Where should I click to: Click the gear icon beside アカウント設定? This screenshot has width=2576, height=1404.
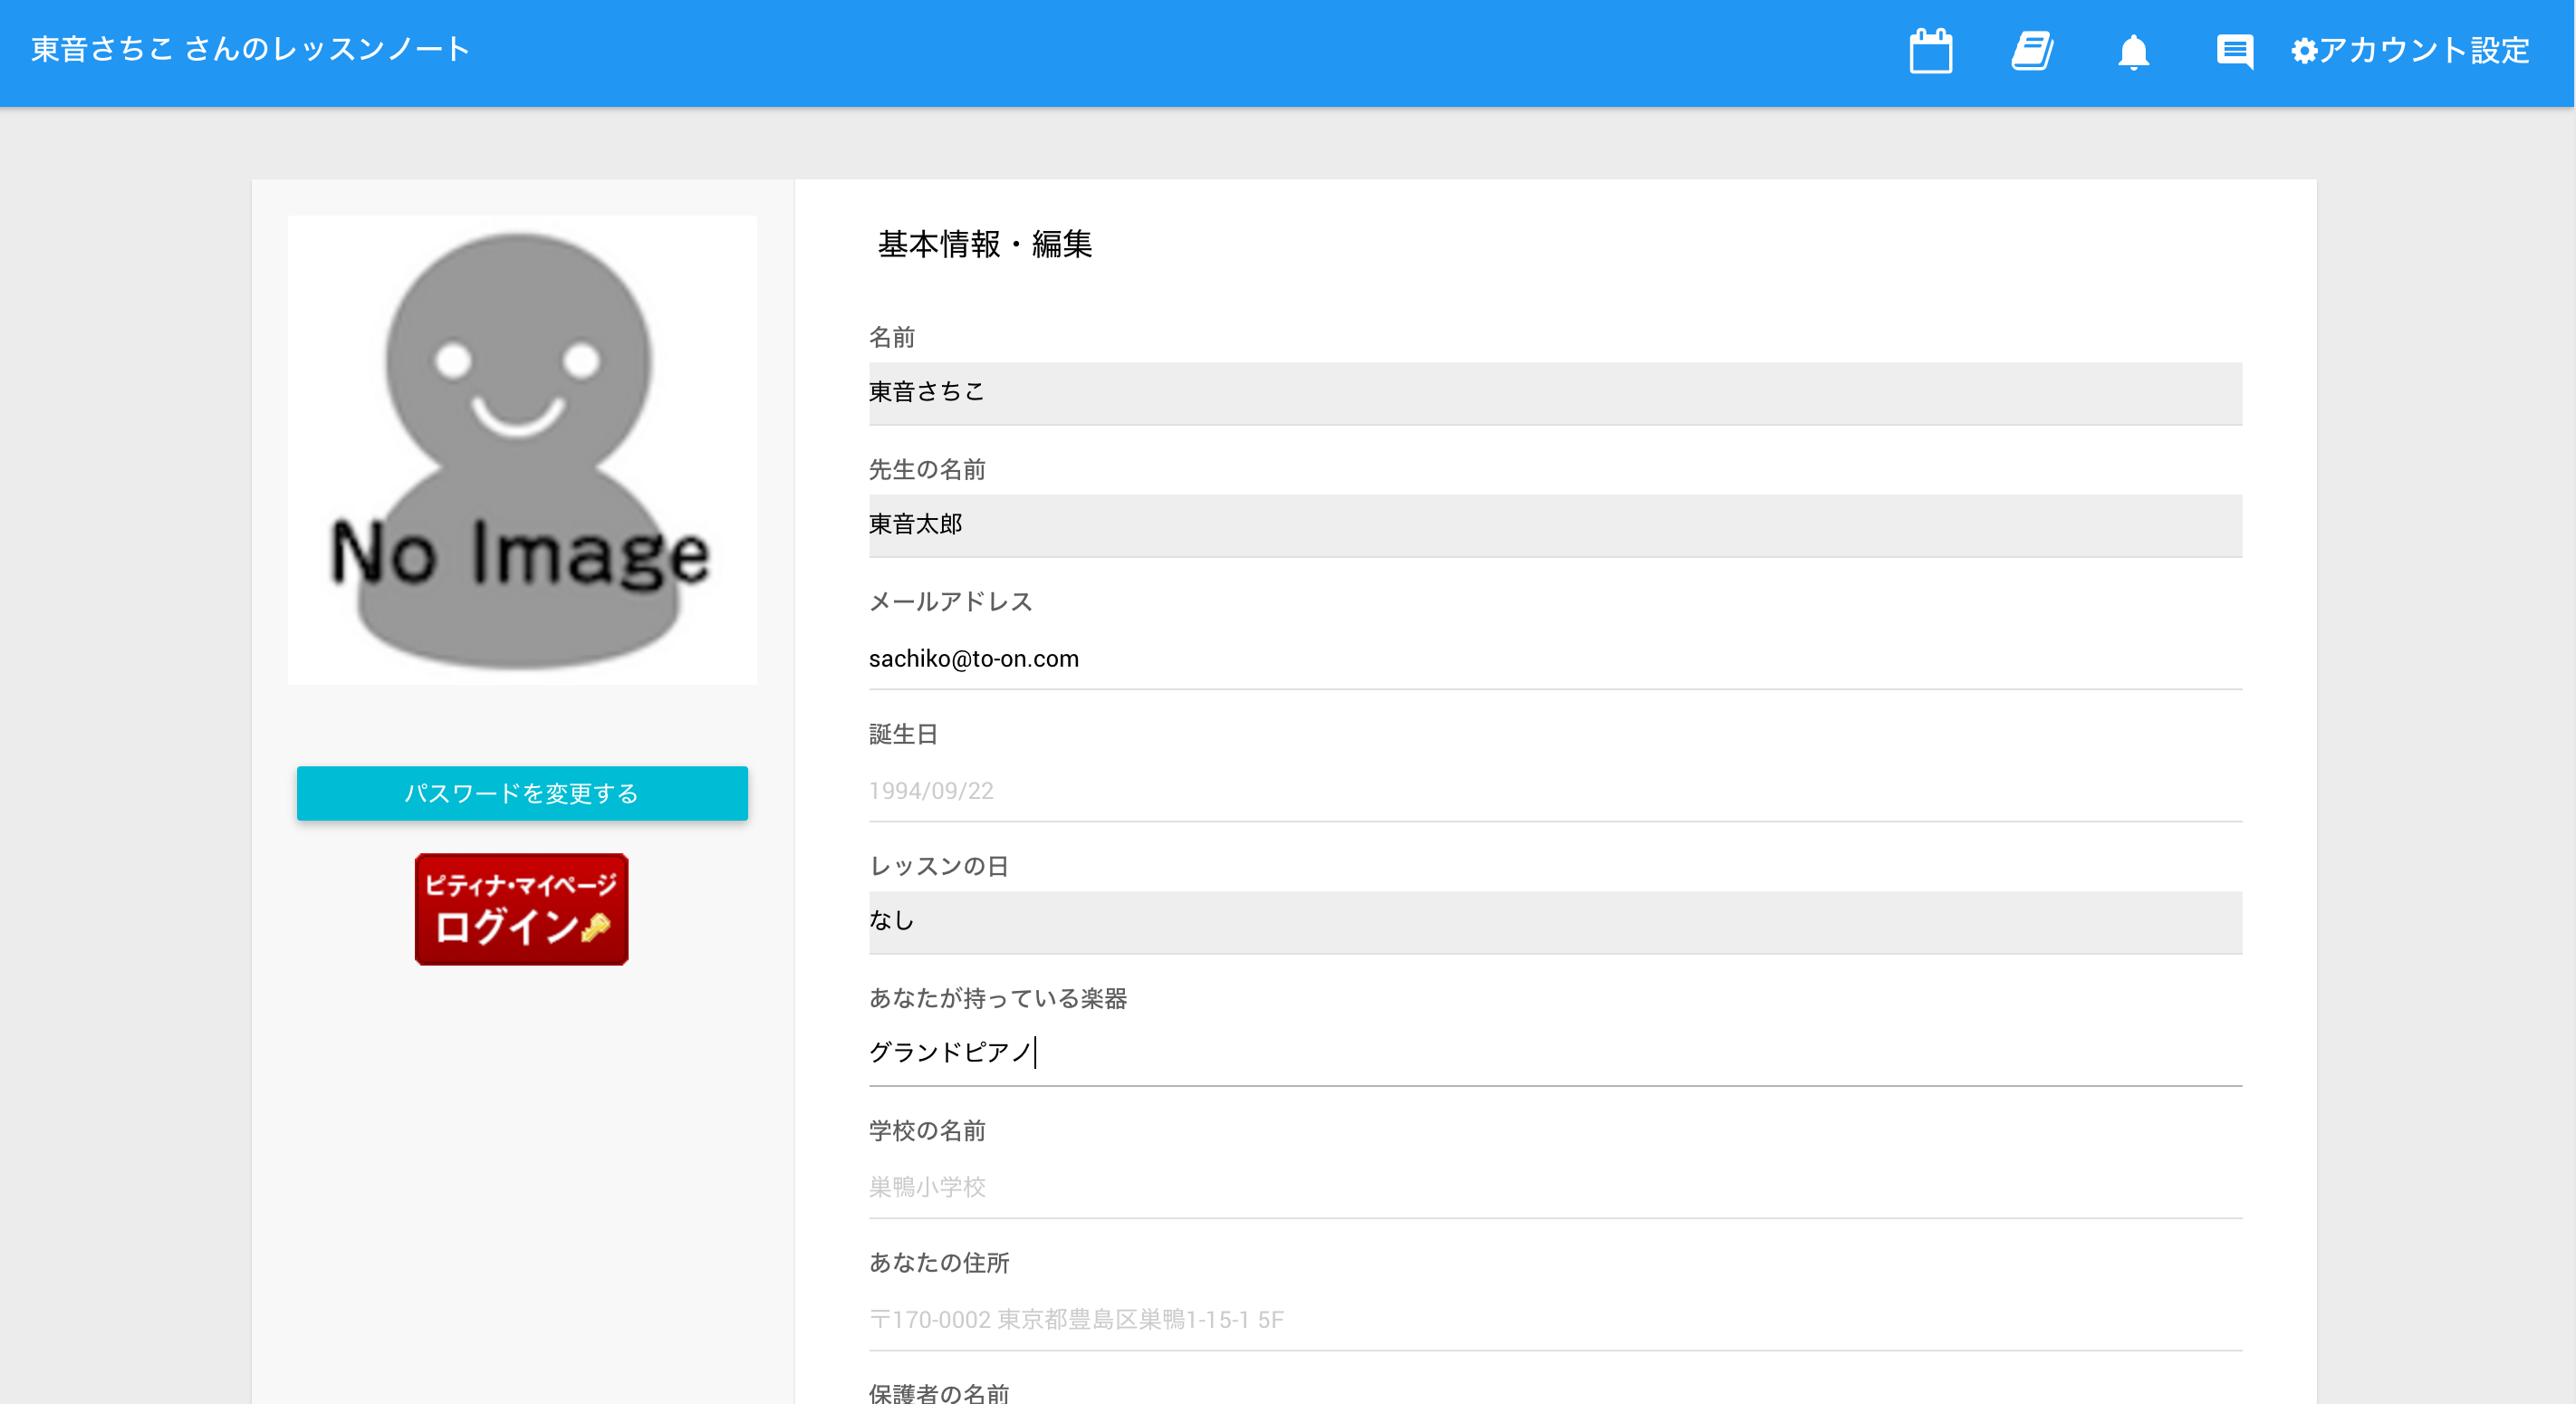pos(2304,51)
